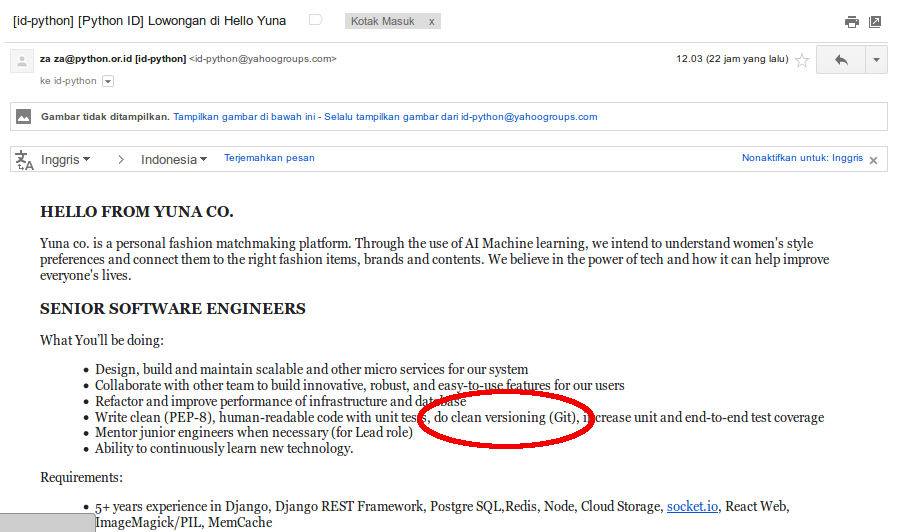Click the image placeholder icon in banner
899x532 pixels.
(x=24, y=117)
